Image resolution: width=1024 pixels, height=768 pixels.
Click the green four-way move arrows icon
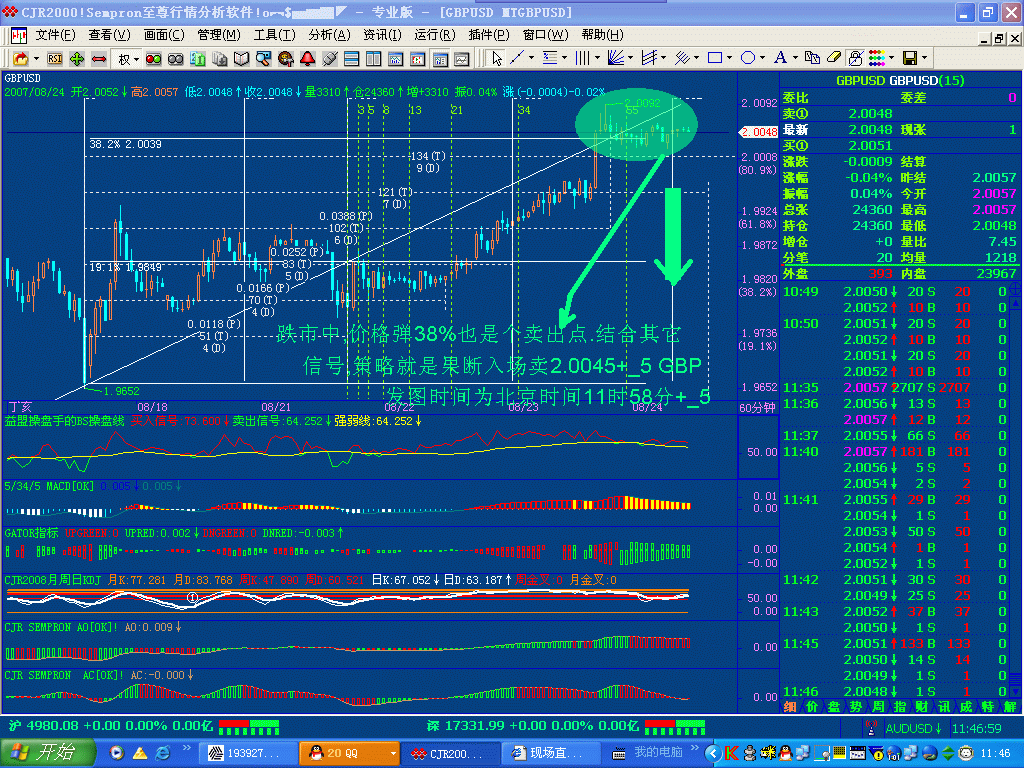click(x=77, y=59)
